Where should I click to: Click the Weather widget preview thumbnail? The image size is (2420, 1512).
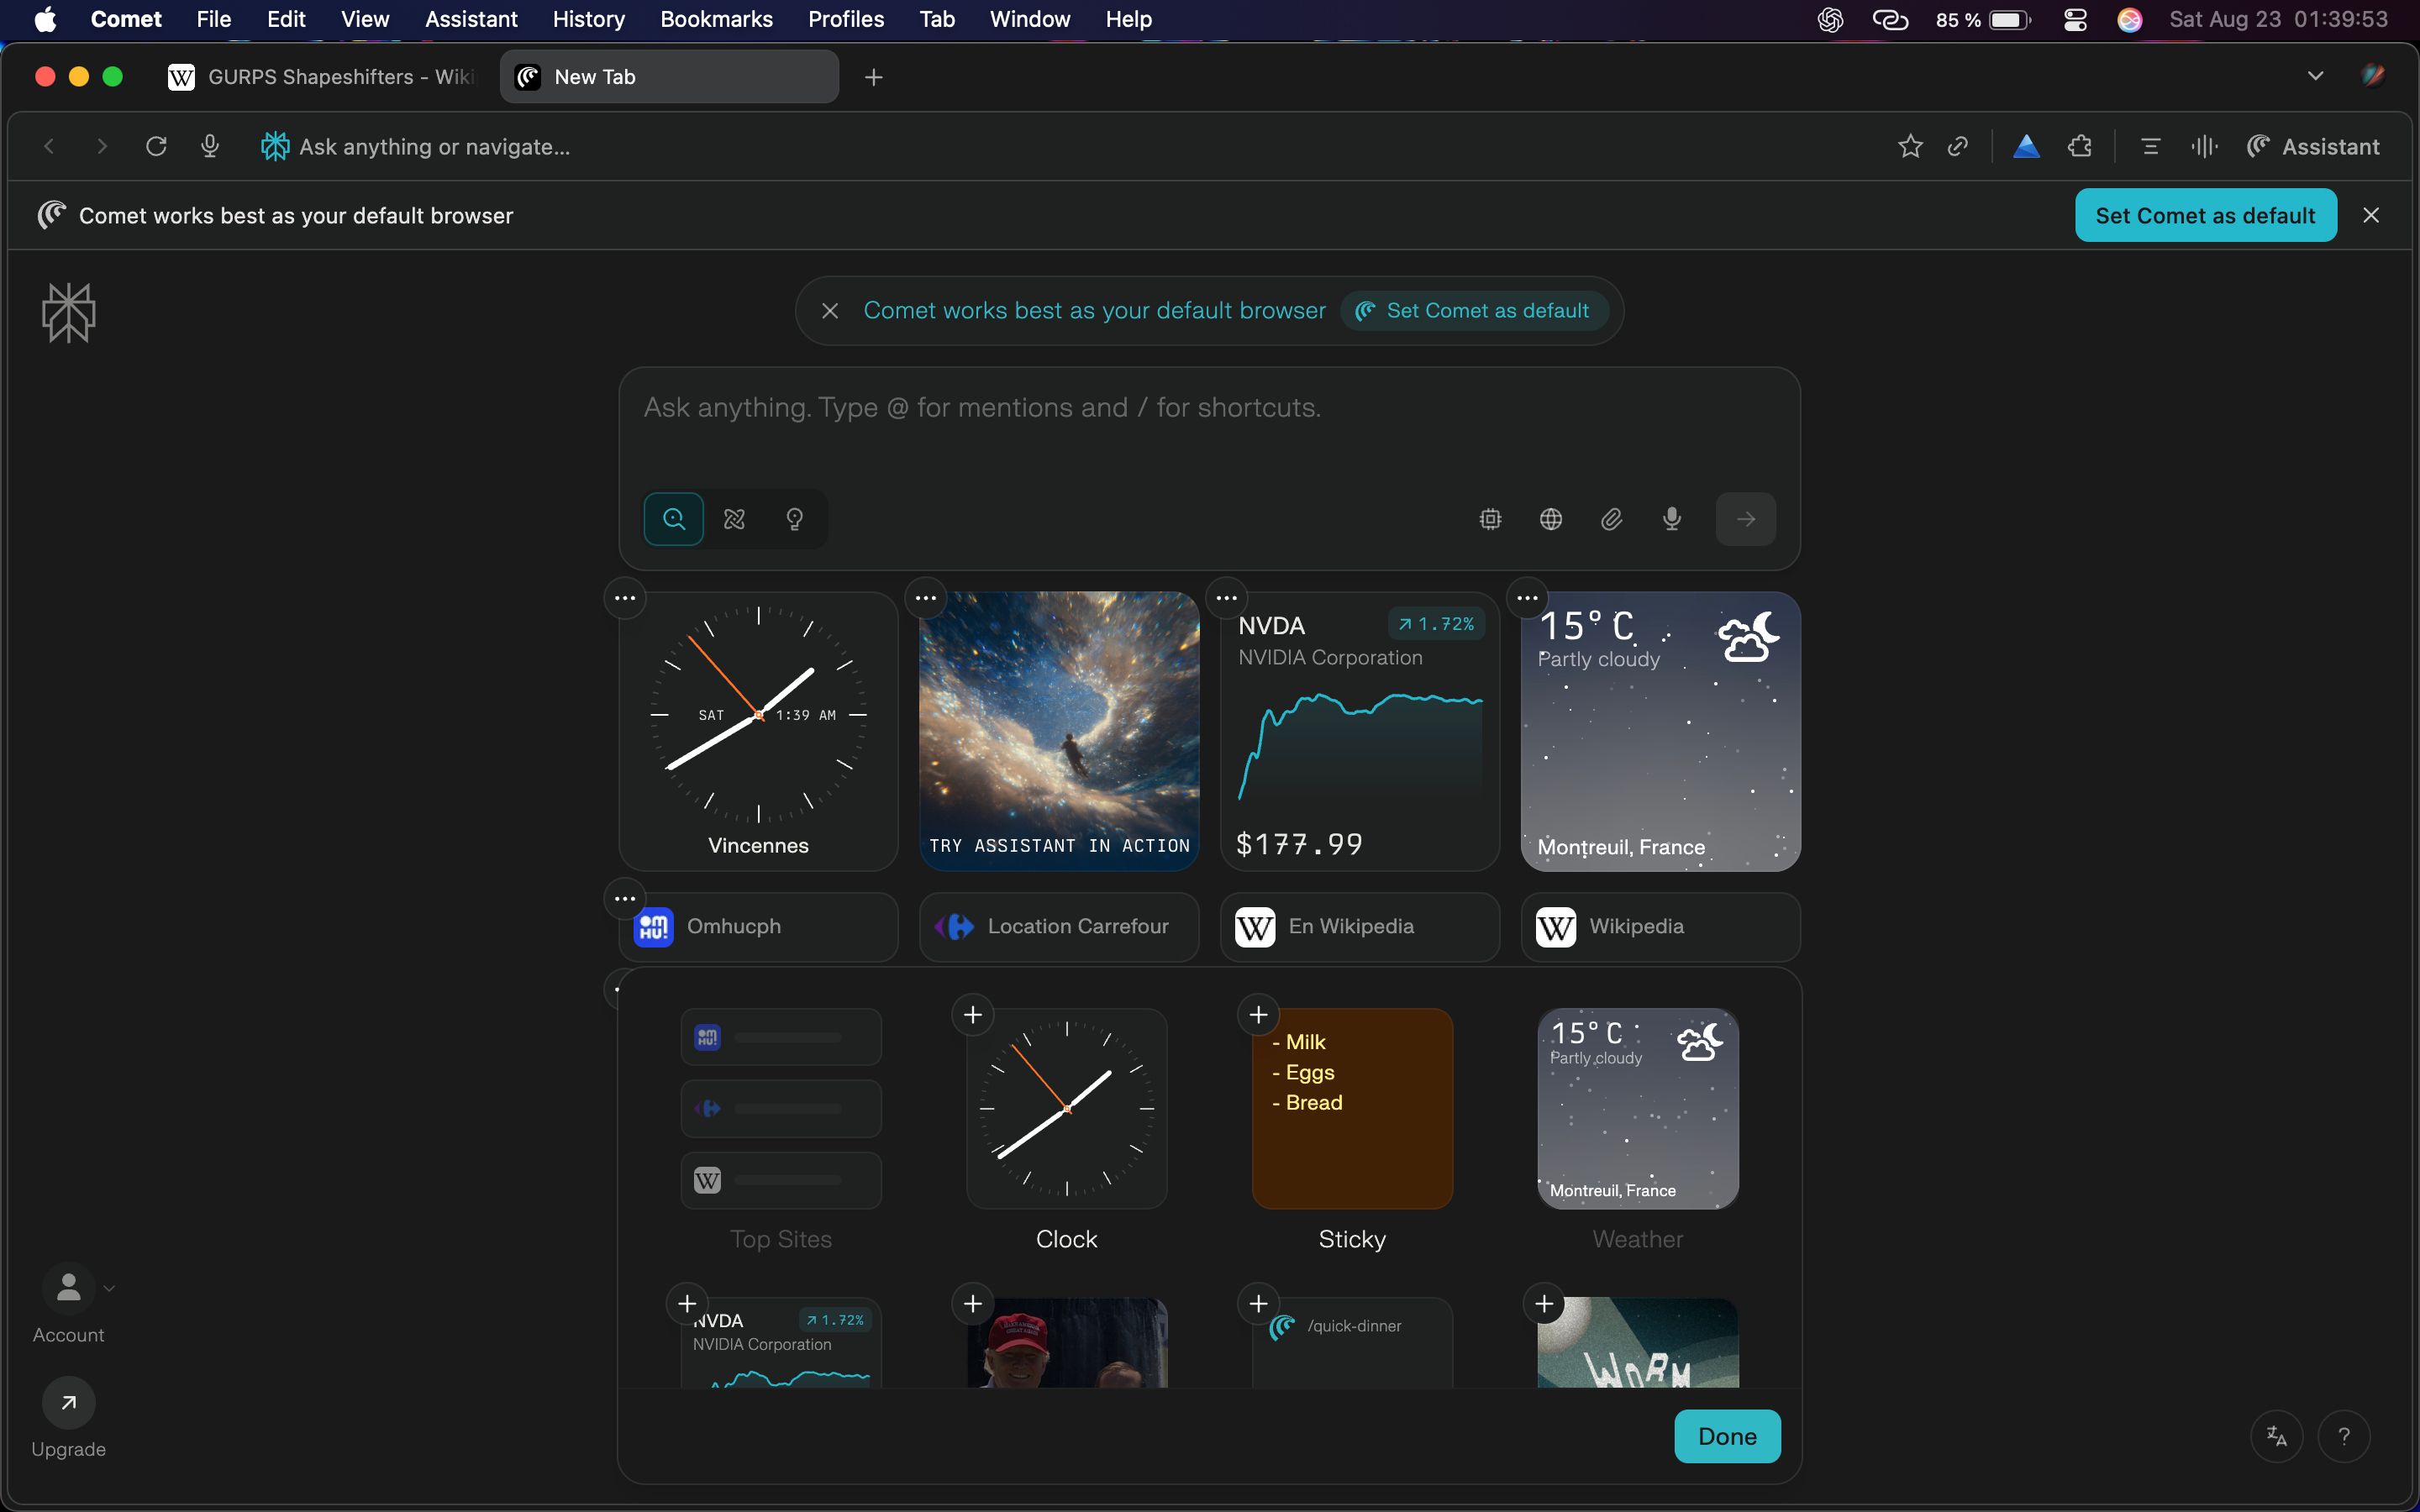[x=1637, y=1108]
